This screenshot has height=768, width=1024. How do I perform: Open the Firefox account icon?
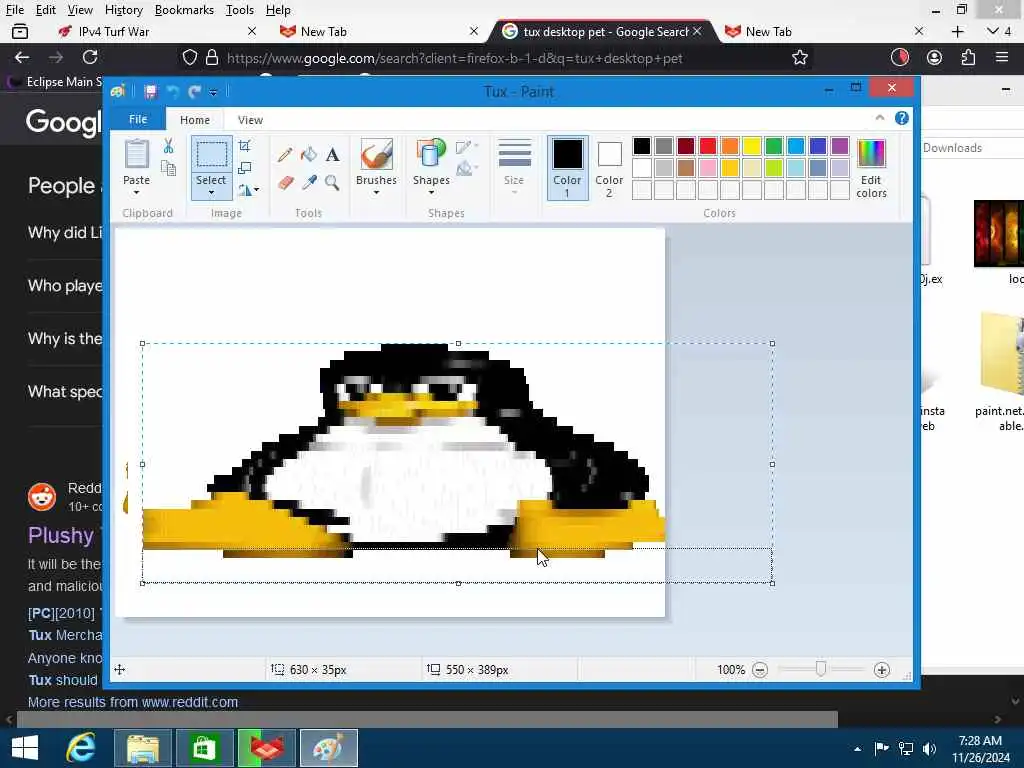coord(935,57)
